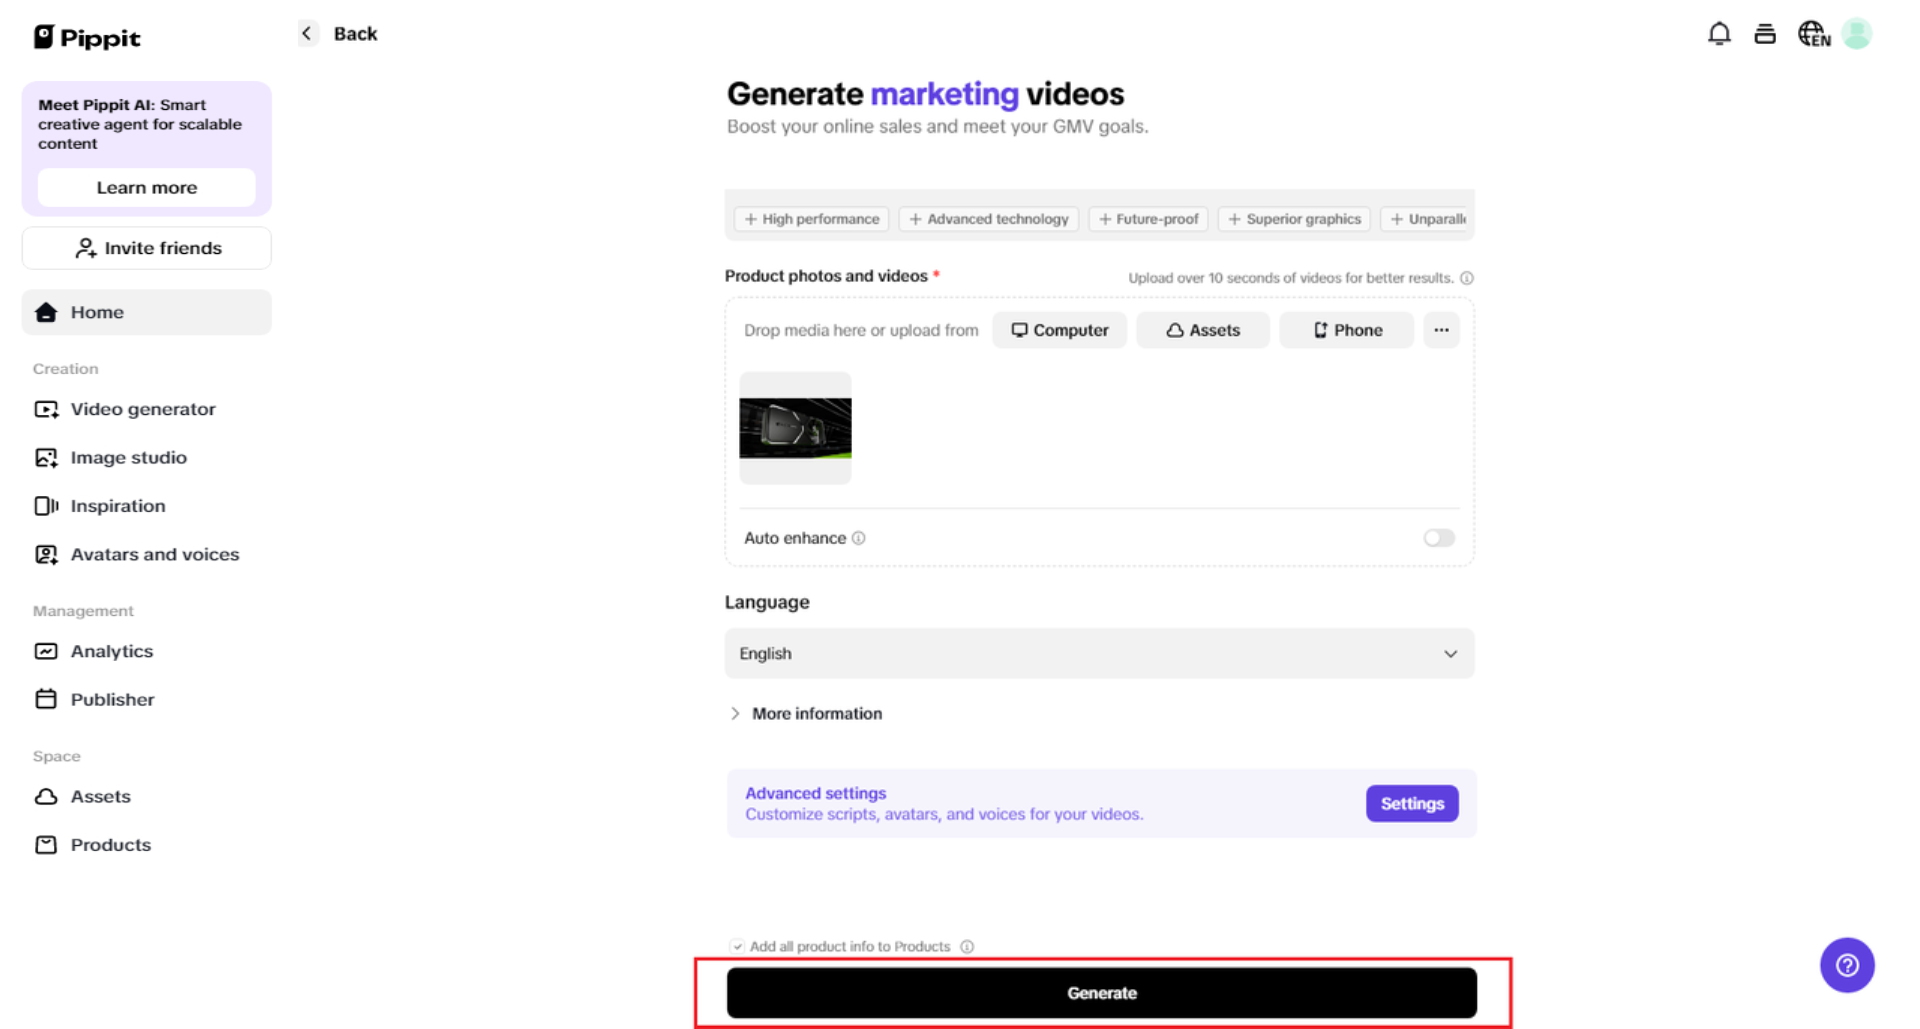Image resolution: width=1920 pixels, height=1029 pixels.
Task: Open the extra upload options ellipsis menu
Action: [x=1441, y=330]
